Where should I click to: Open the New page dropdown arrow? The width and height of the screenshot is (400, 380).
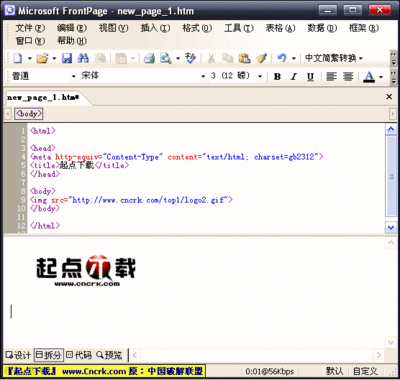coord(30,59)
